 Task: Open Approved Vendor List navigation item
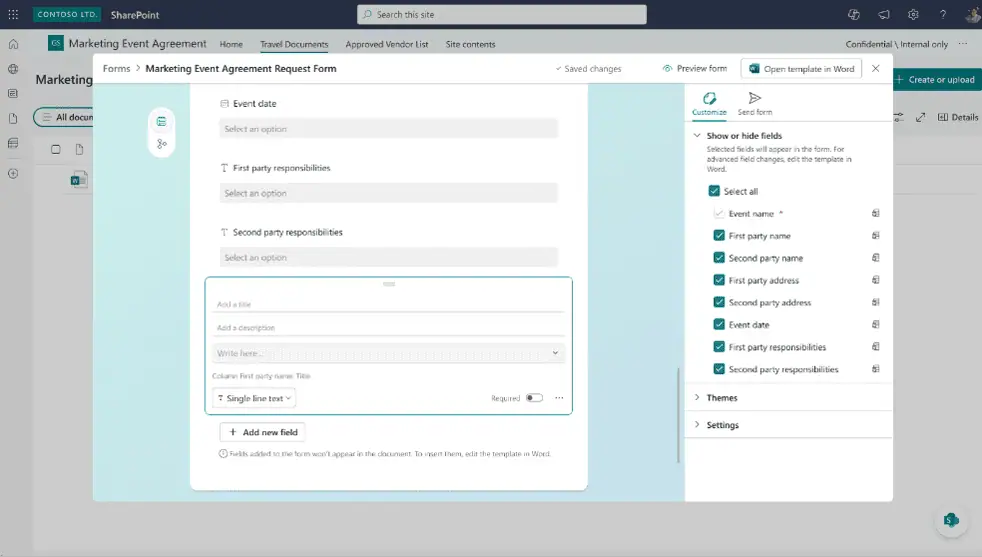click(x=387, y=44)
